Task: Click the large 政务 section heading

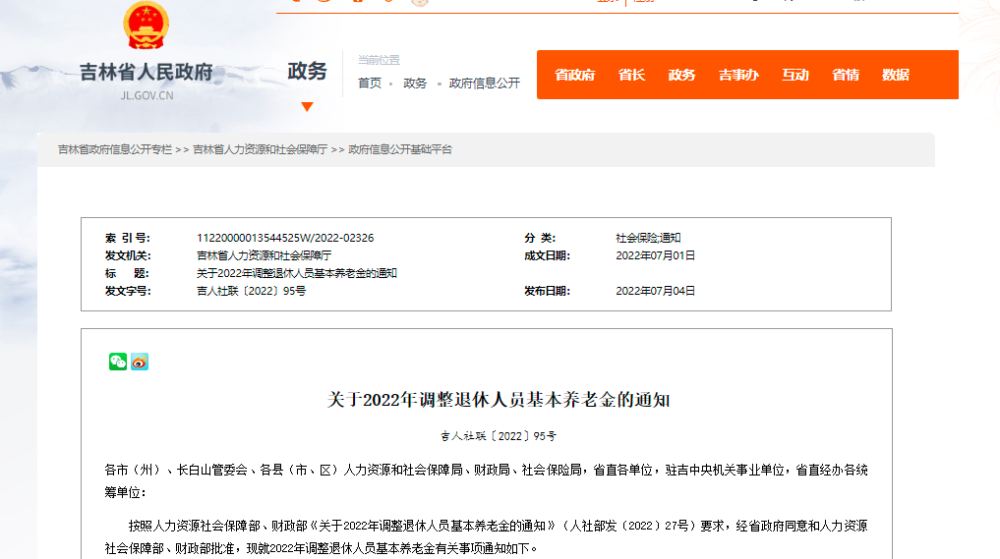Action: (307, 71)
